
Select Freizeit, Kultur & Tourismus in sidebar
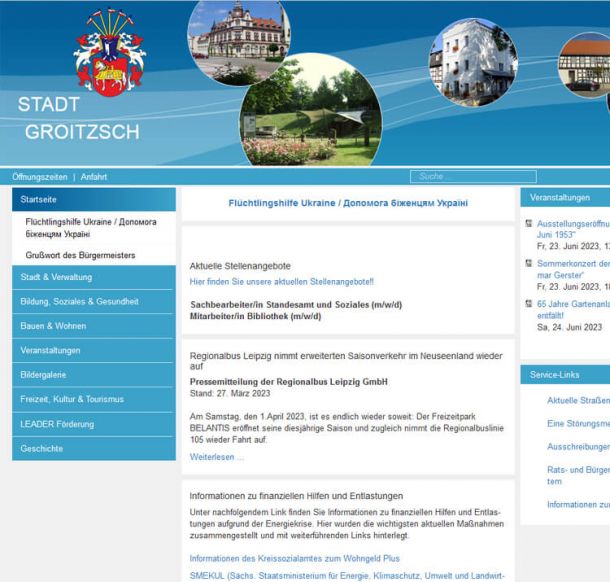[x=93, y=399]
